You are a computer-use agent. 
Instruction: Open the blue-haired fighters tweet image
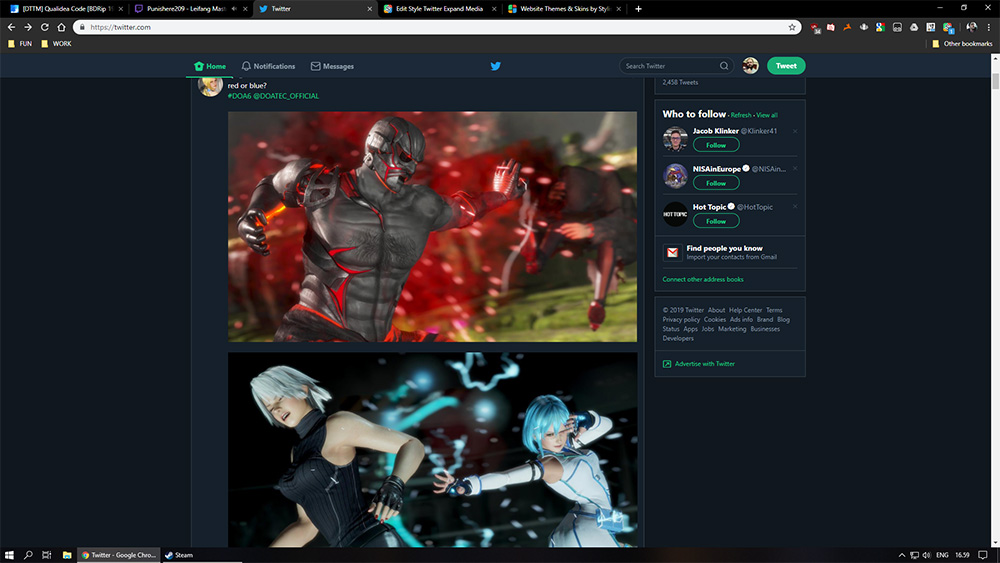tap(432, 450)
